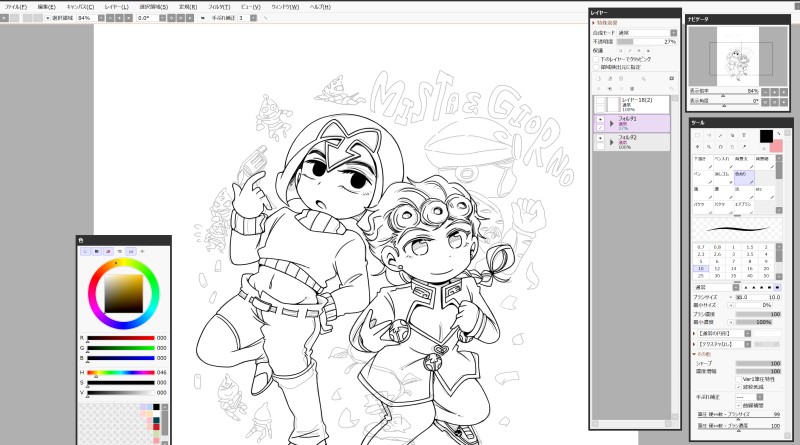Expand the 特殊効果 section in the layer panel
The image size is (800, 445).
point(593,23)
